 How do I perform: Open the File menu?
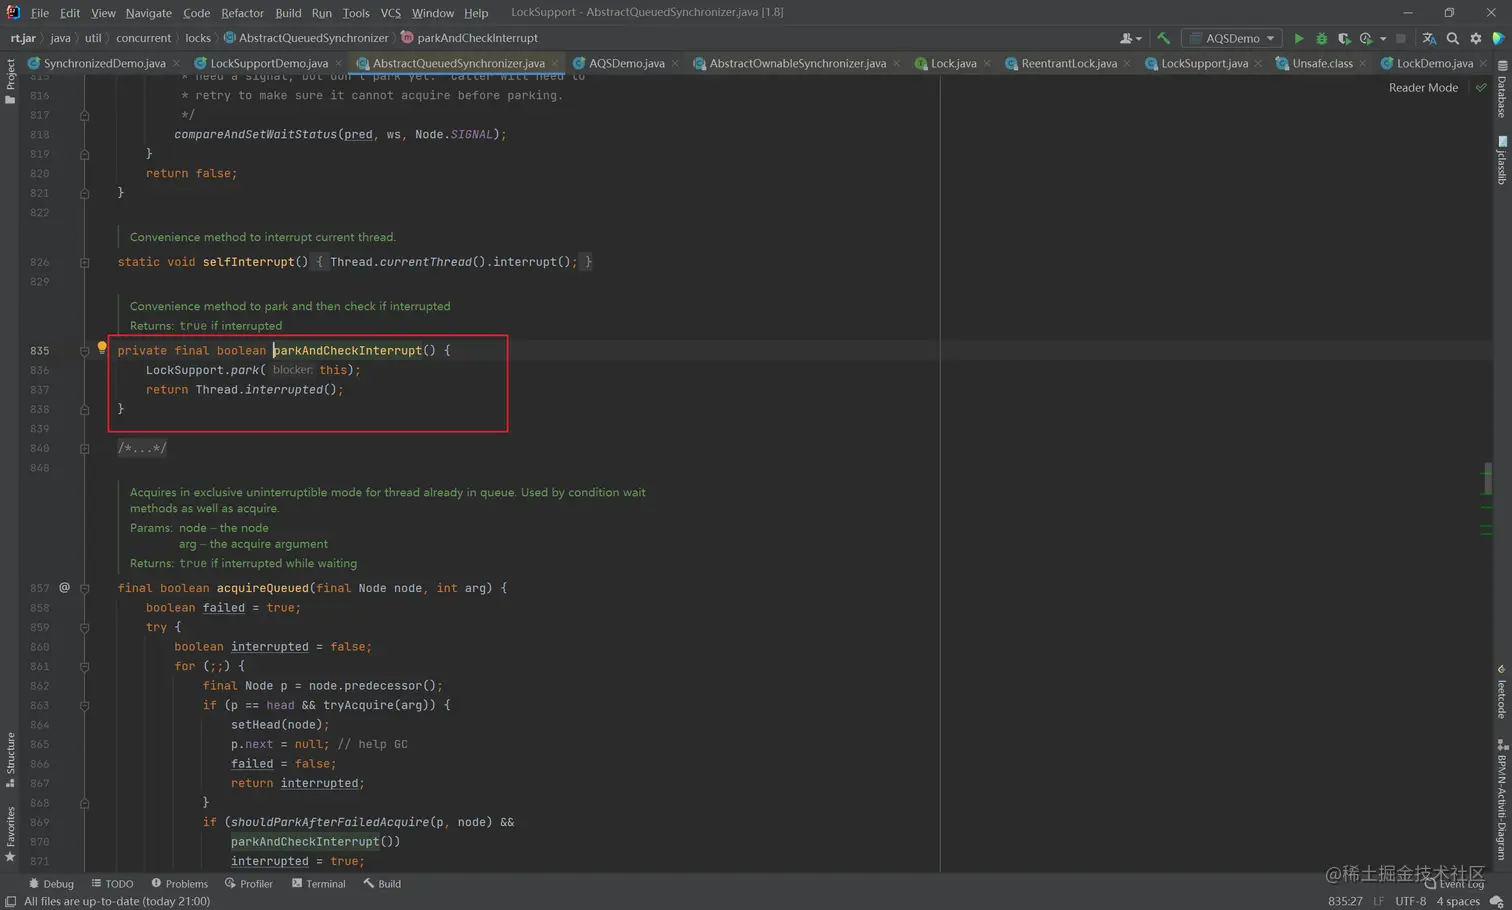click(x=40, y=13)
